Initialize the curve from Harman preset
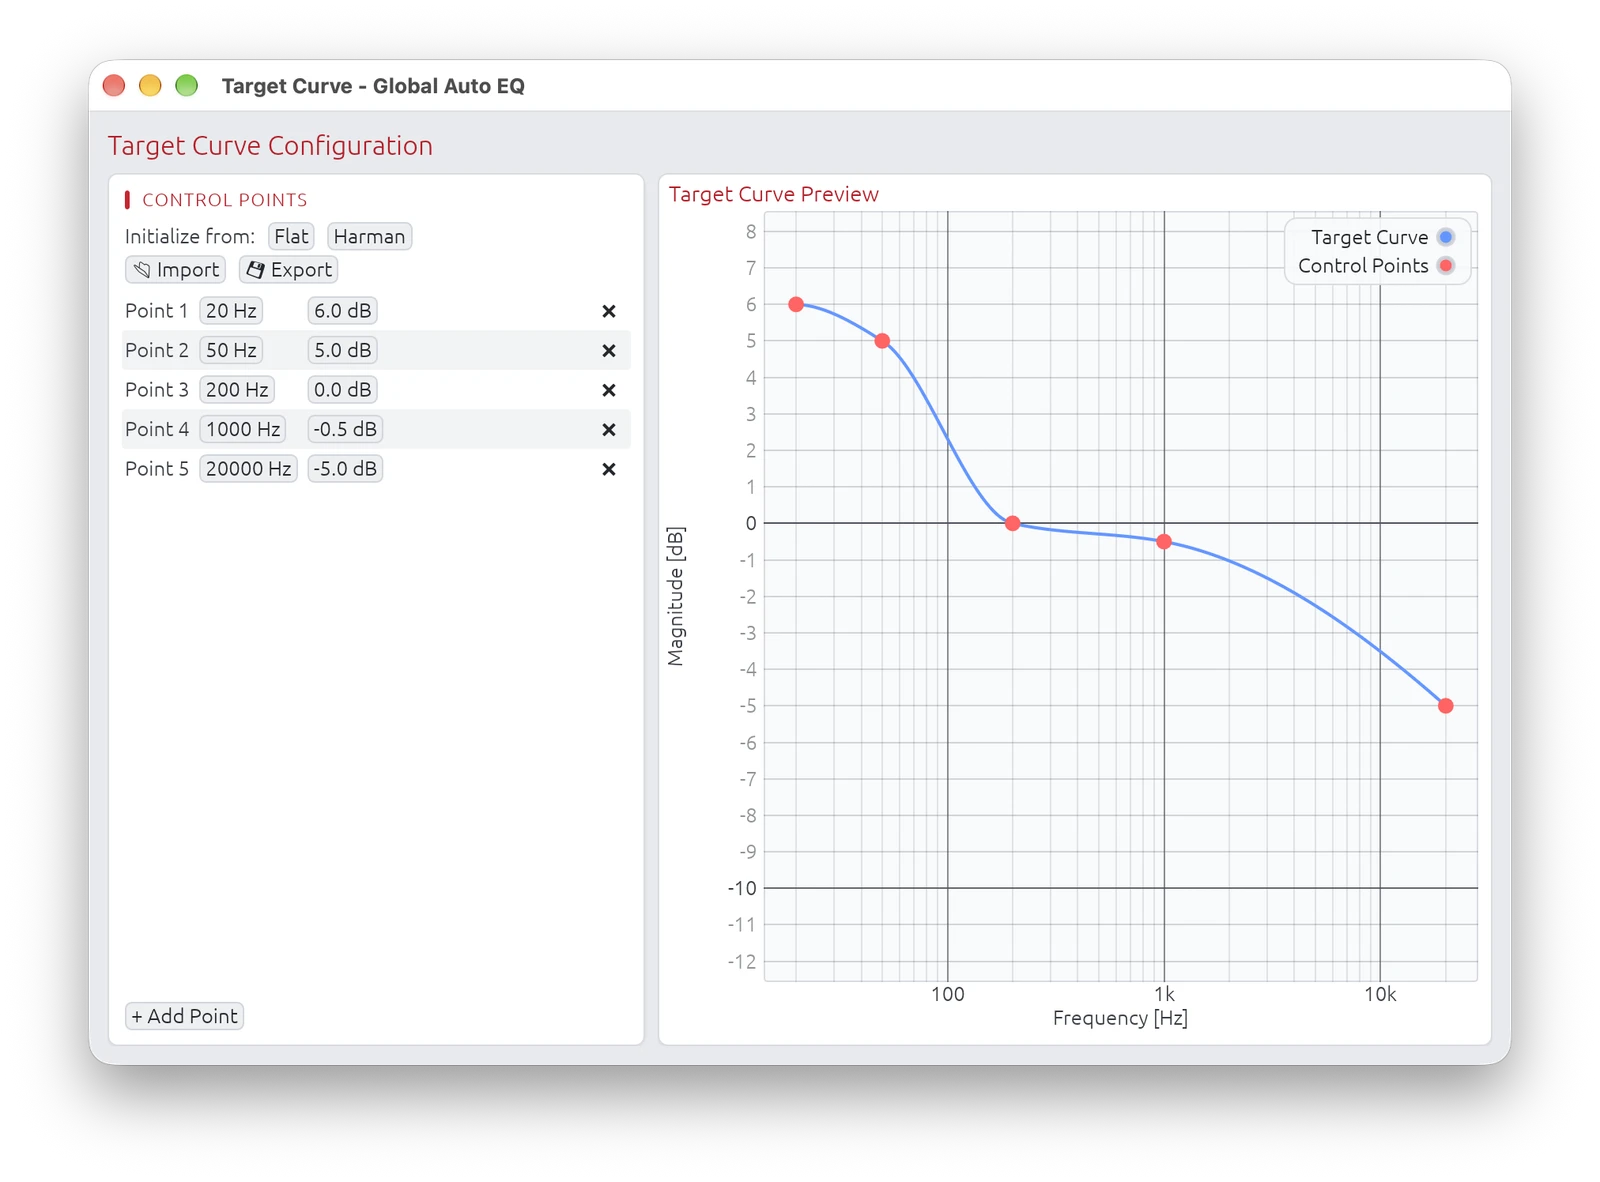 pyautogui.click(x=369, y=236)
